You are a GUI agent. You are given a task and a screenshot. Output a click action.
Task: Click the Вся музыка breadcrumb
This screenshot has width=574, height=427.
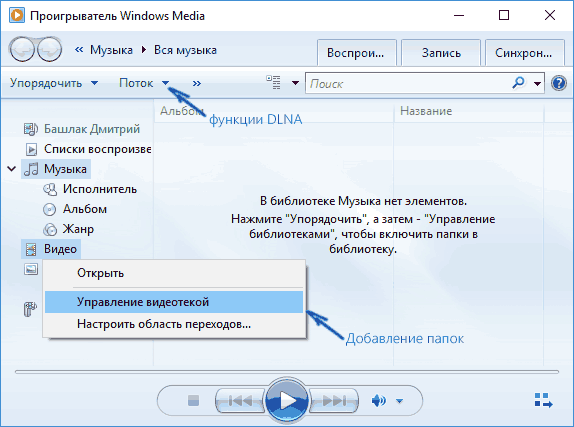coord(185,50)
